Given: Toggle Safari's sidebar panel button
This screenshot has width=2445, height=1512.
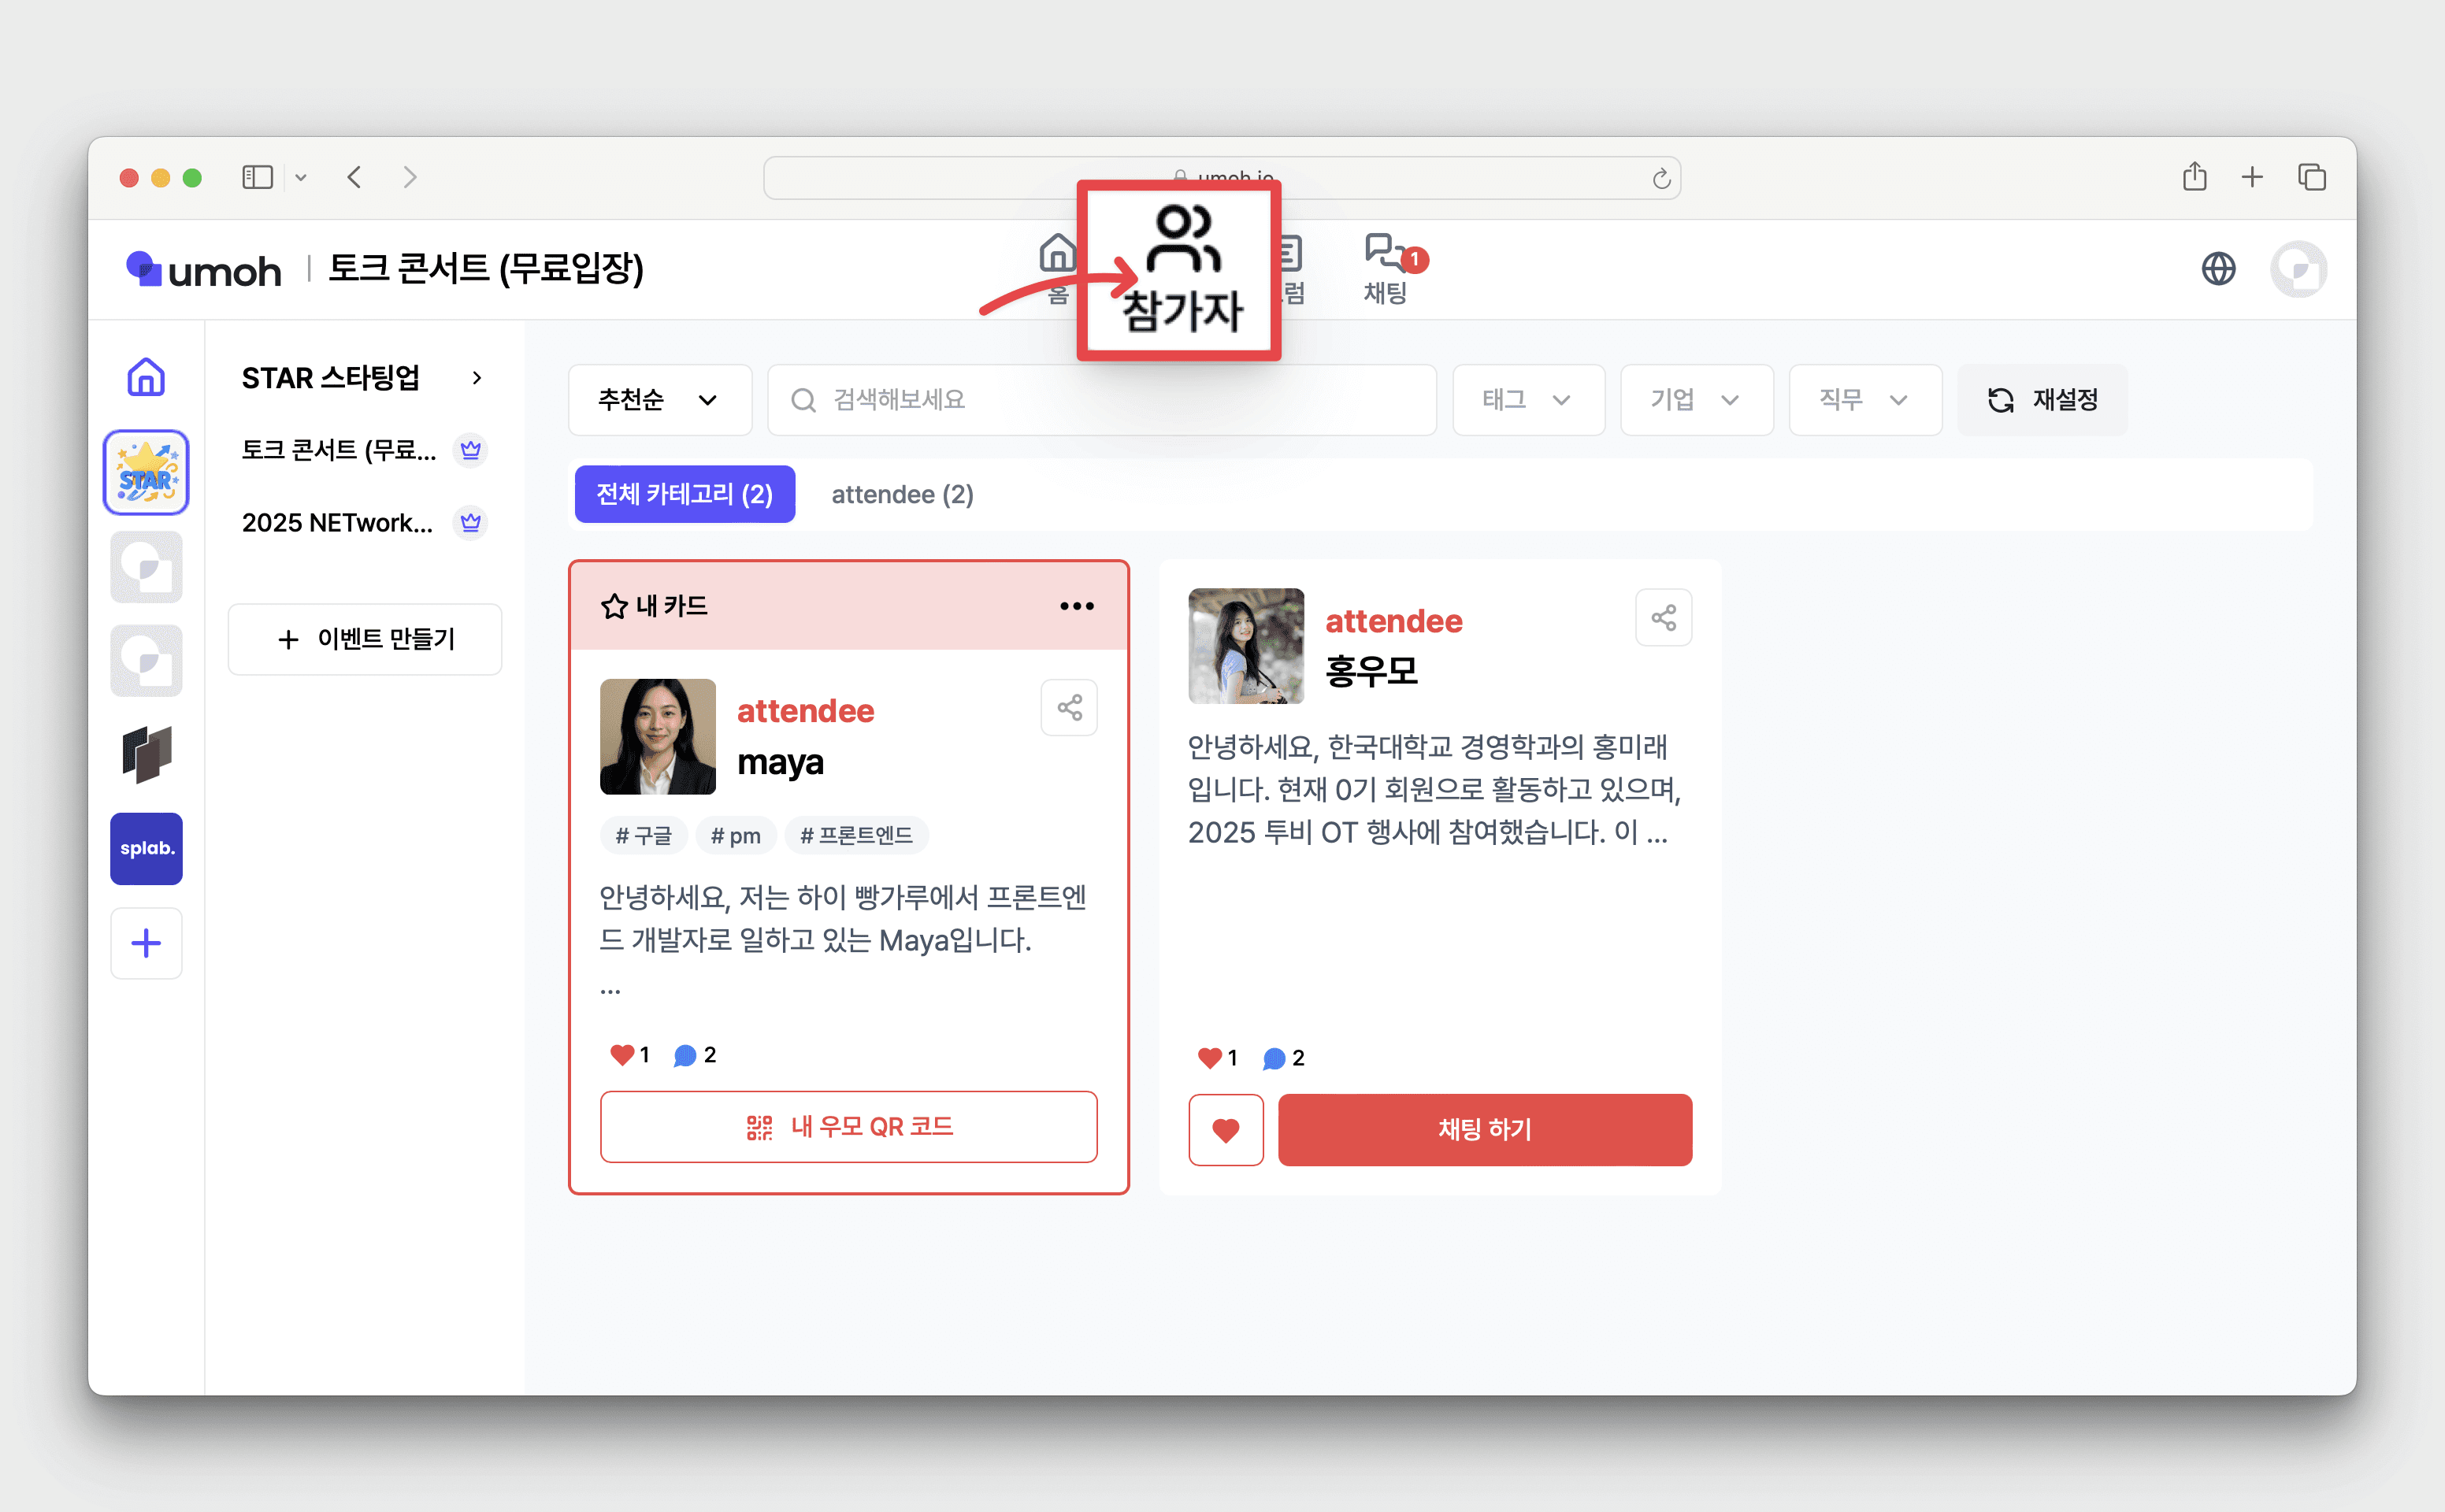Looking at the screenshot, I should [x=257, y=177].
